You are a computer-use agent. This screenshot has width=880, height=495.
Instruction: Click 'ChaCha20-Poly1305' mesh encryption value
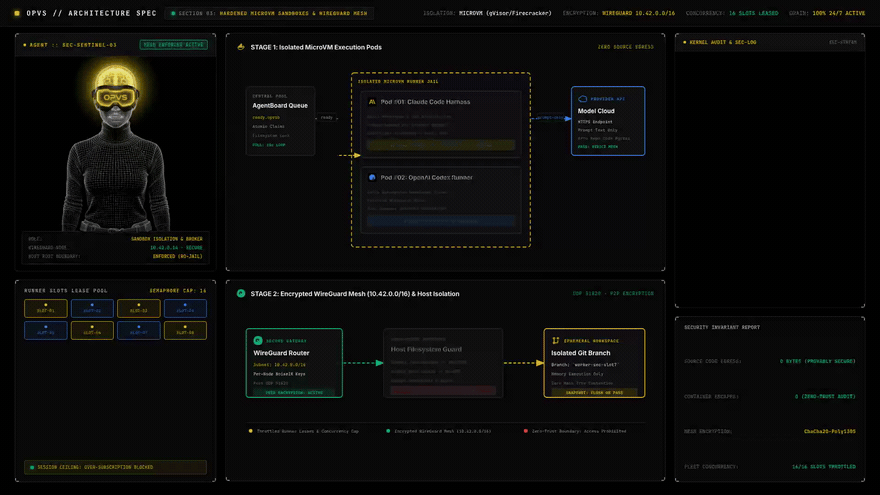click(x=829, y=432)
